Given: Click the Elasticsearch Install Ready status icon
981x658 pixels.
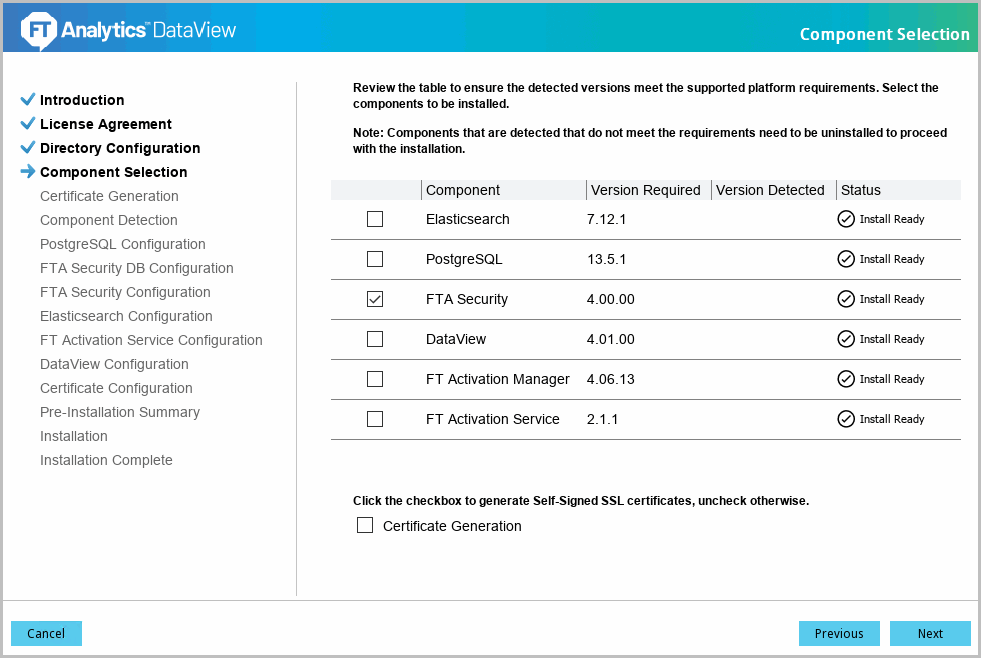Looking at the screenshot, I should click(x=846, y=219).
